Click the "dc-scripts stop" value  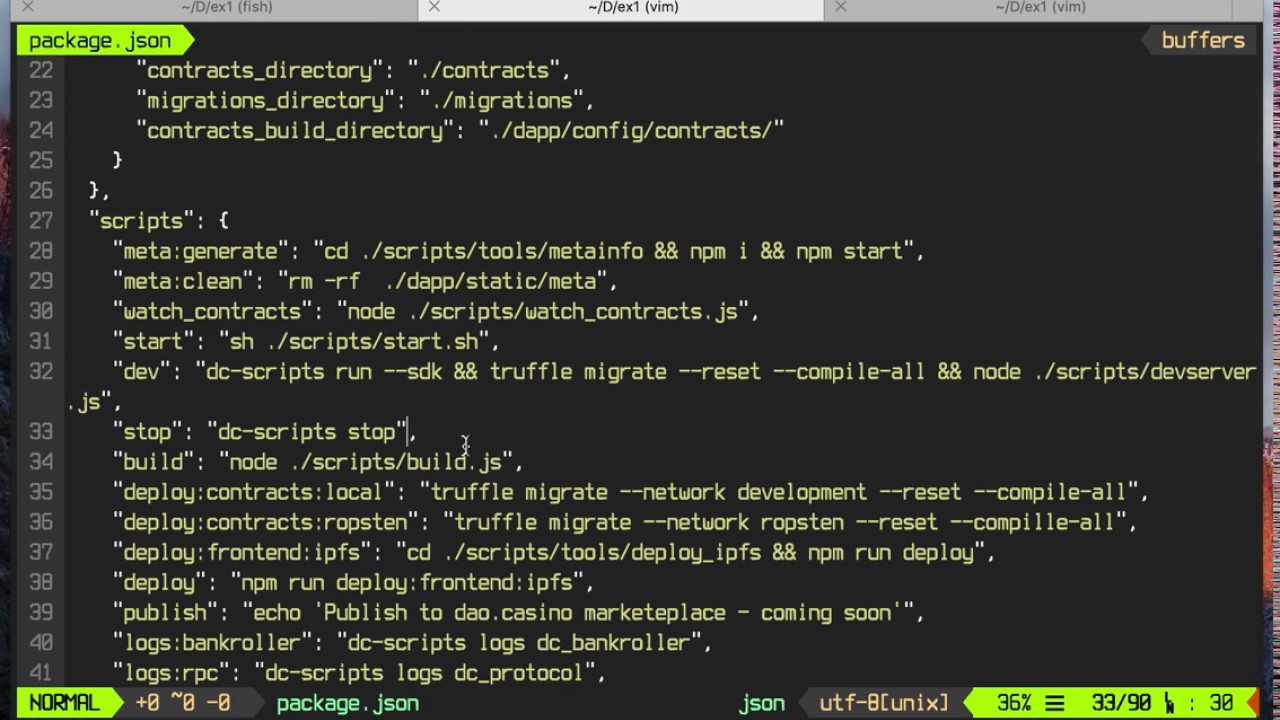tap(307, 432)
